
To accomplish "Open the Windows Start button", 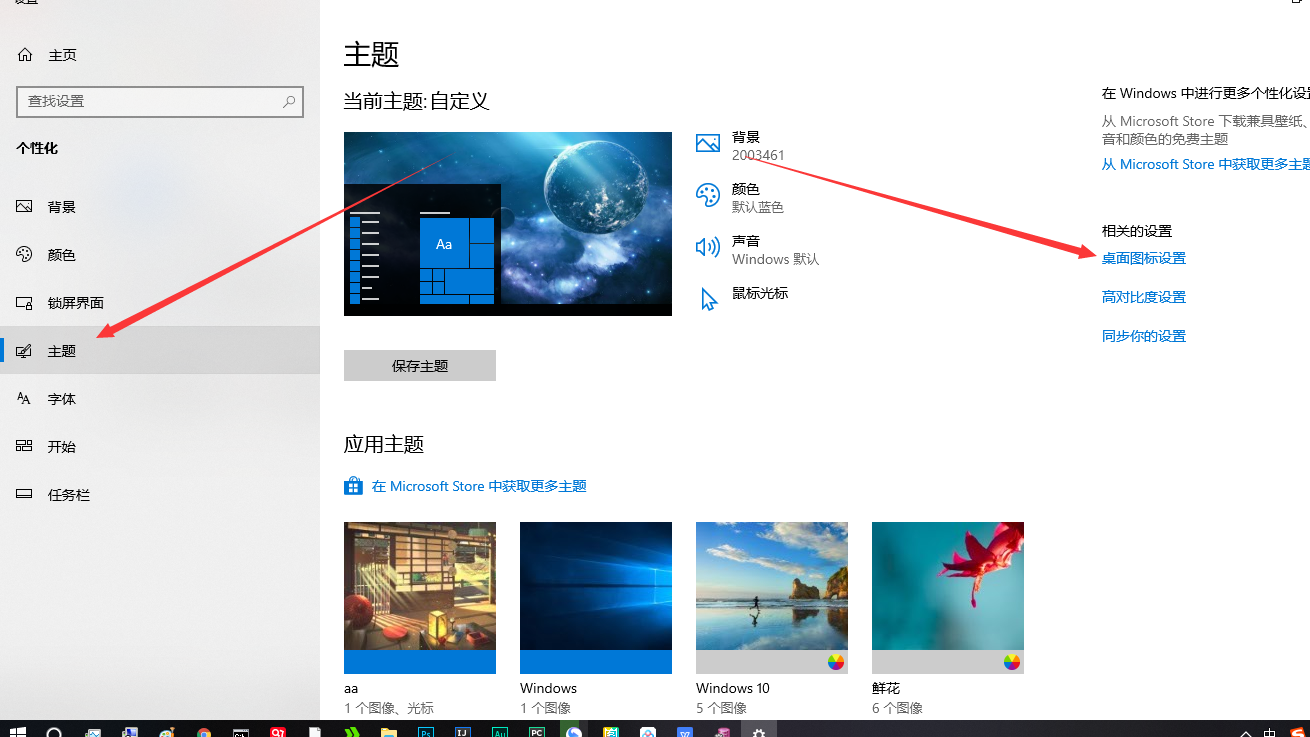I will click(18, 732).
